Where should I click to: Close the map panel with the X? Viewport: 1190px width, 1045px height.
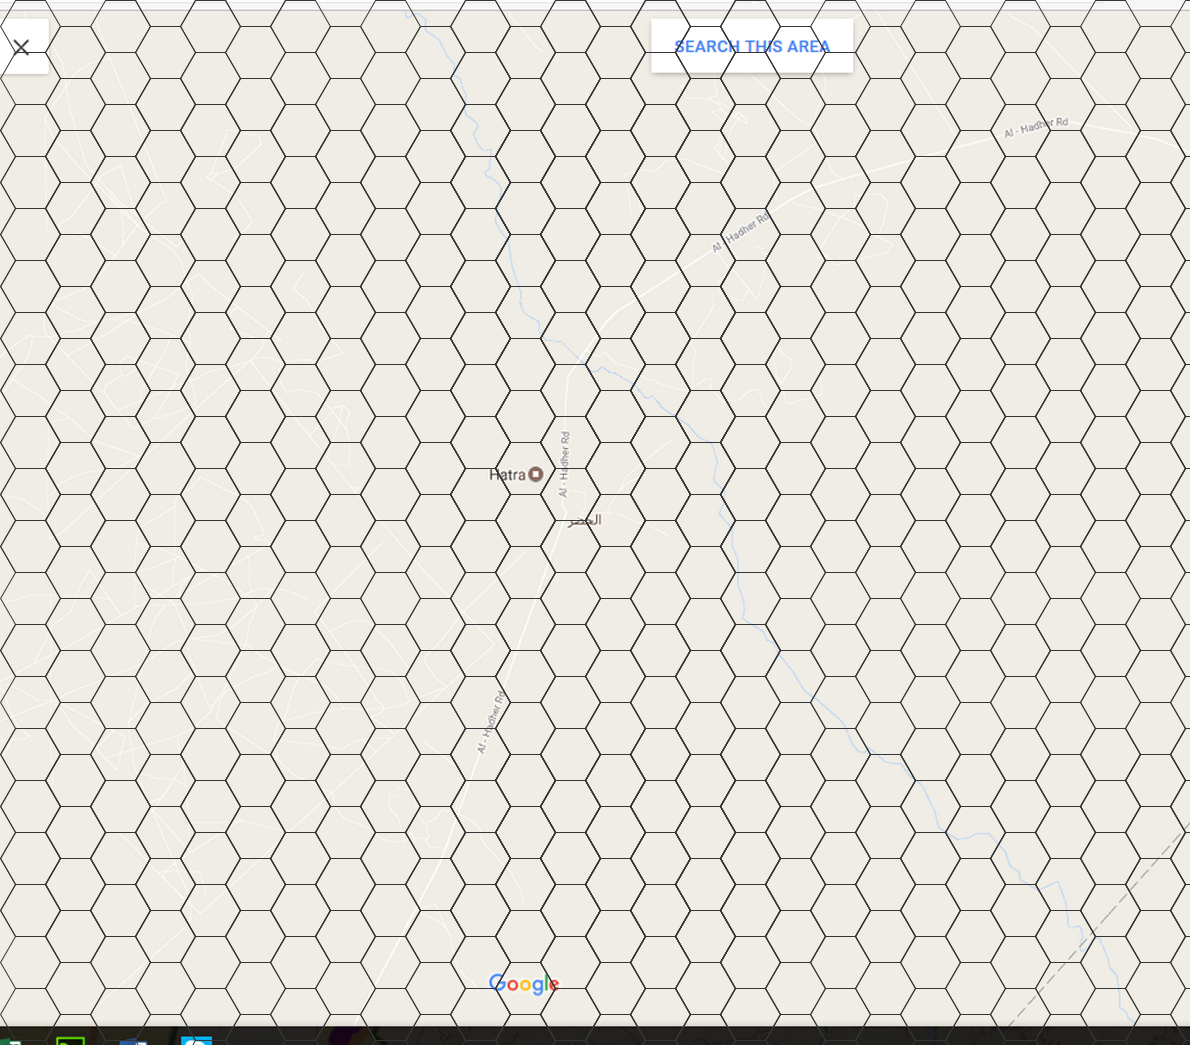(x=21, y=47)
